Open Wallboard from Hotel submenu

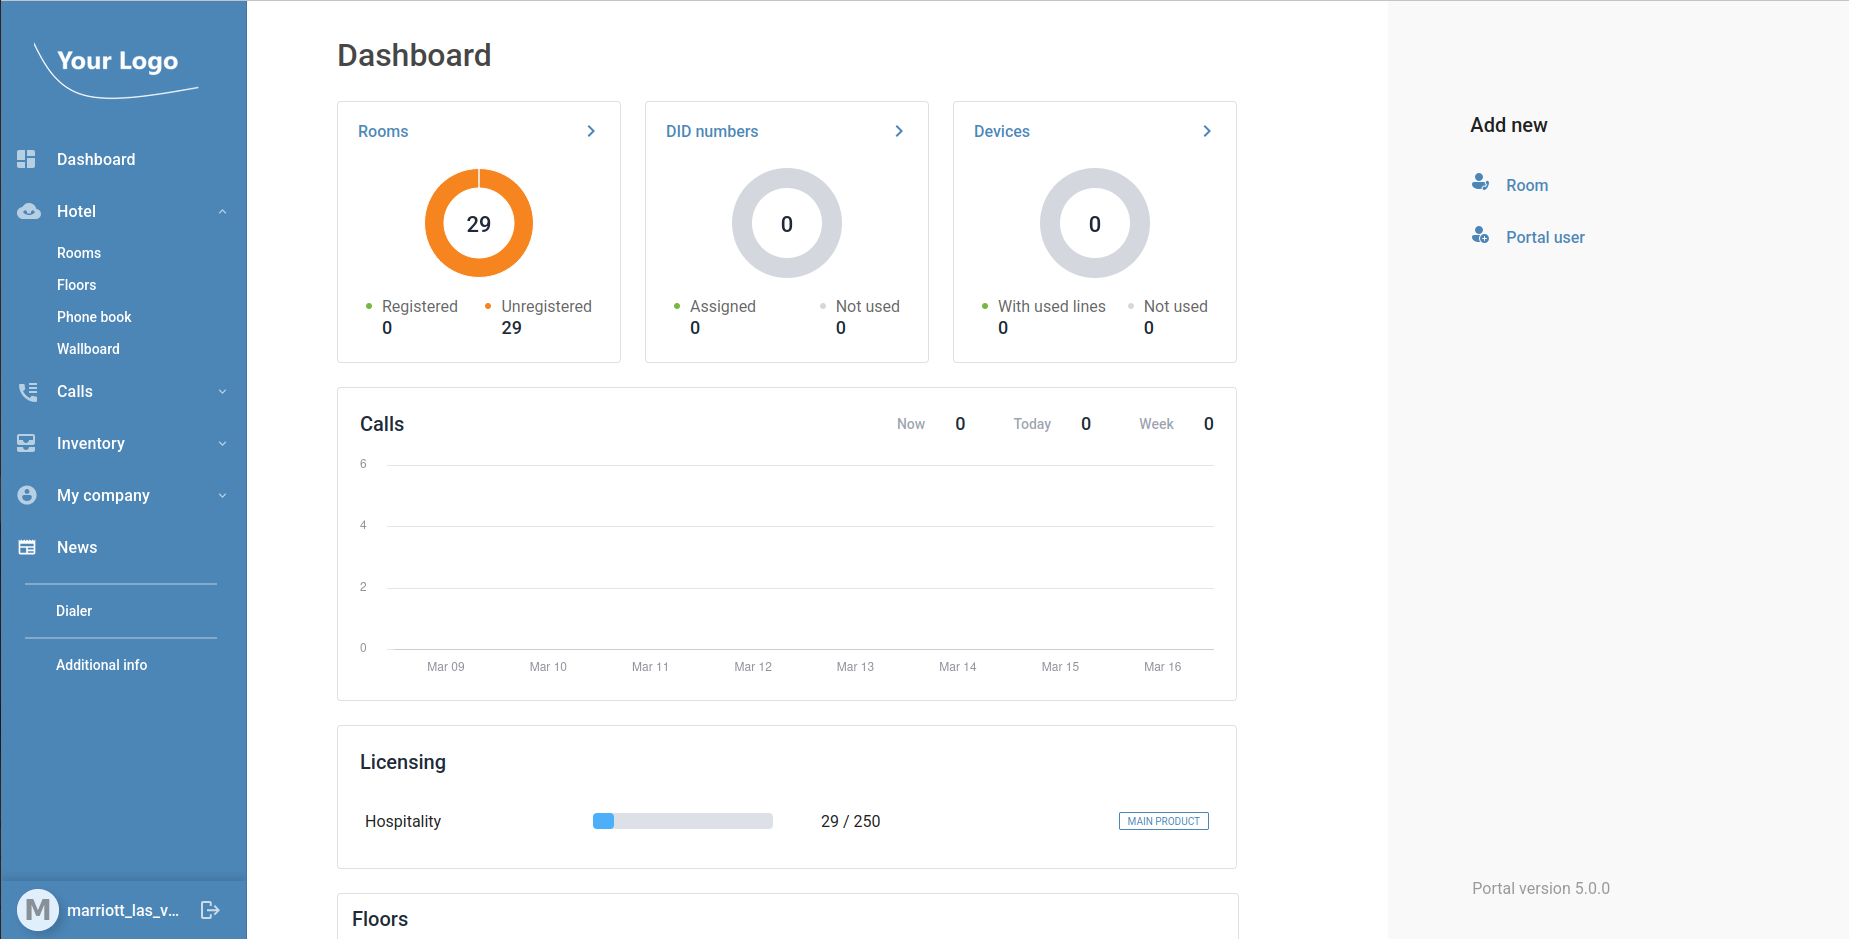[x=88, y=349]
